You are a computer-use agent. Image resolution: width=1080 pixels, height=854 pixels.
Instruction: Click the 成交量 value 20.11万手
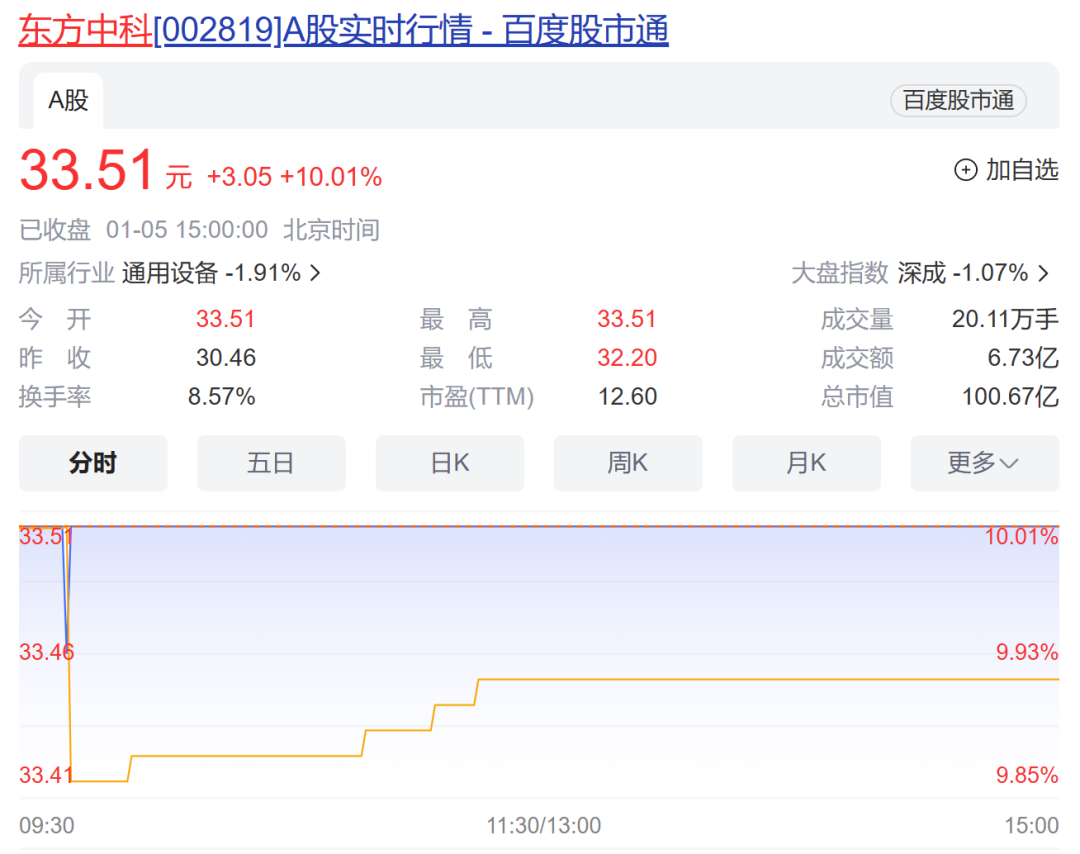click(x=1005, y=319)
